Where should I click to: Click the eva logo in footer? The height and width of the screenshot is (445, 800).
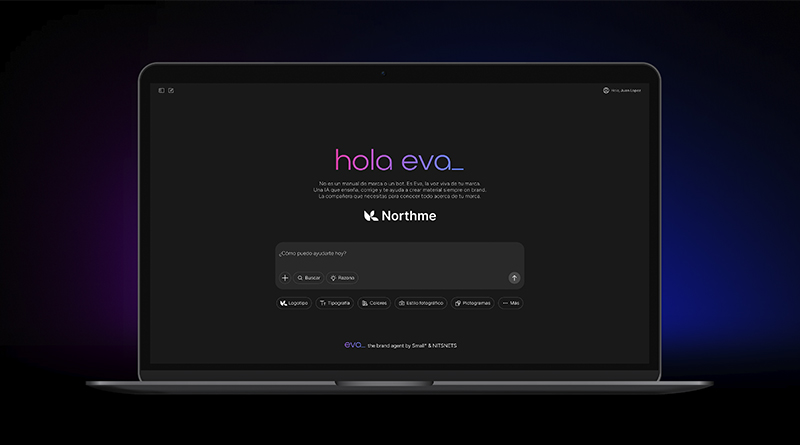pos(354,345)
